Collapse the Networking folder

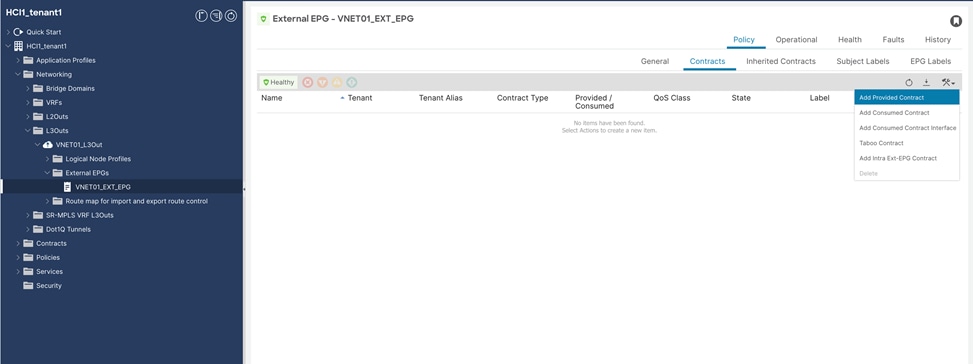pyautogui.click(x=18, y=74)
